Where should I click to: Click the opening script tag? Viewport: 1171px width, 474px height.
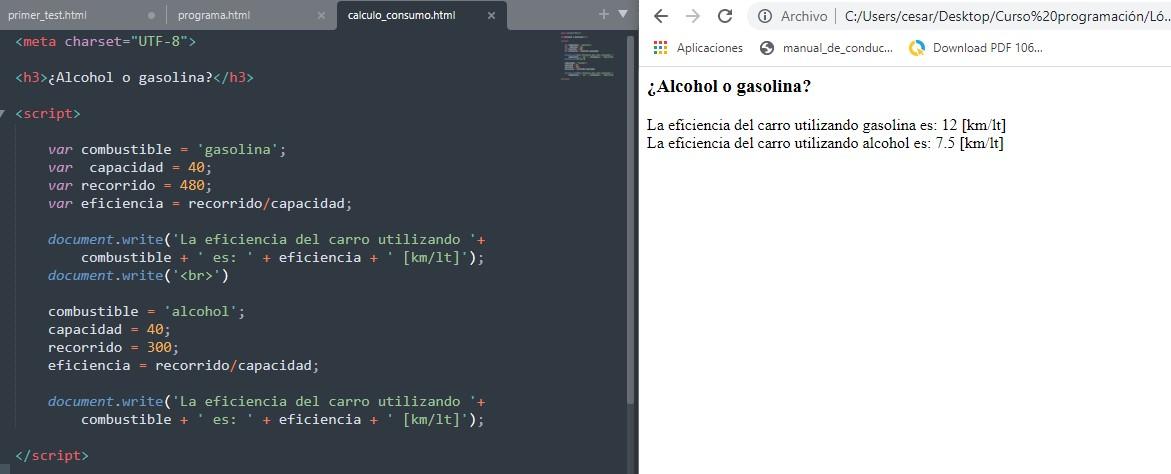[48, 113]
